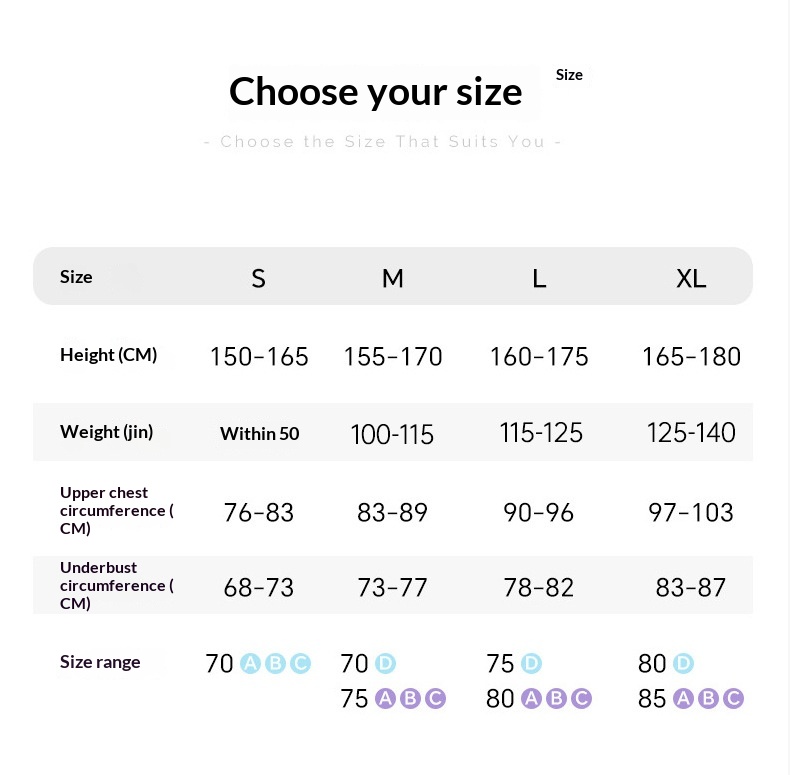
Task: Click the blue D cup circle beside 70
Action: point(385,663)
